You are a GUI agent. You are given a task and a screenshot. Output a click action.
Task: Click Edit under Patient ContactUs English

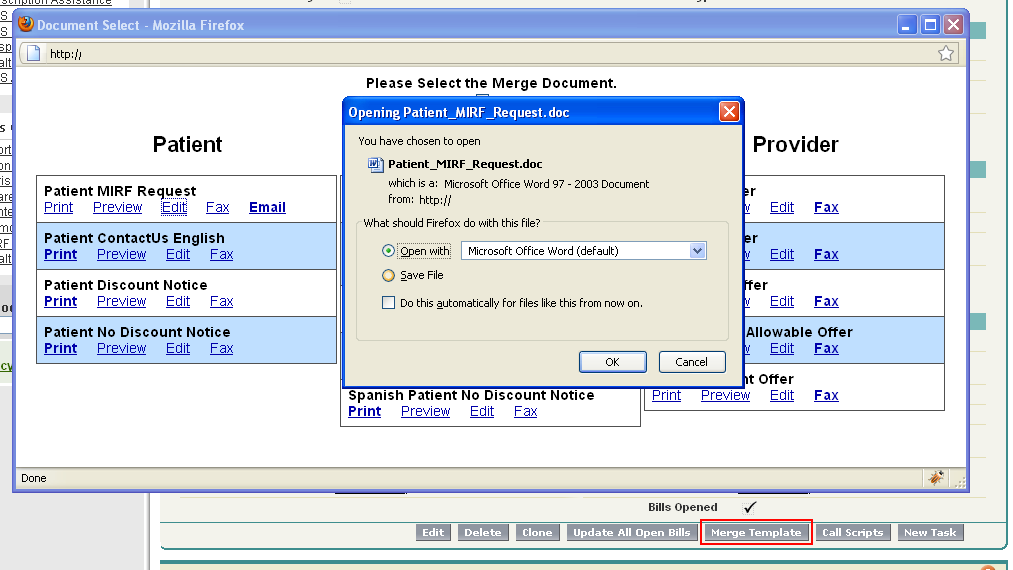tap(178, 255)
